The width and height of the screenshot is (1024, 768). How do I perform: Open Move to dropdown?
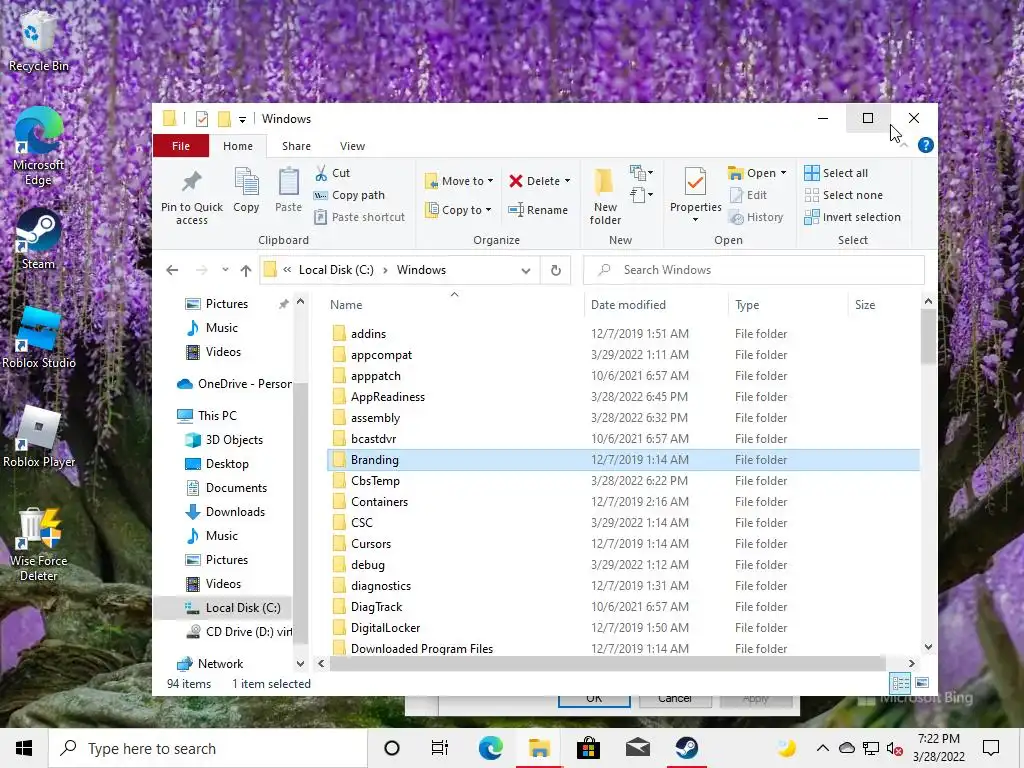point(459,181)
